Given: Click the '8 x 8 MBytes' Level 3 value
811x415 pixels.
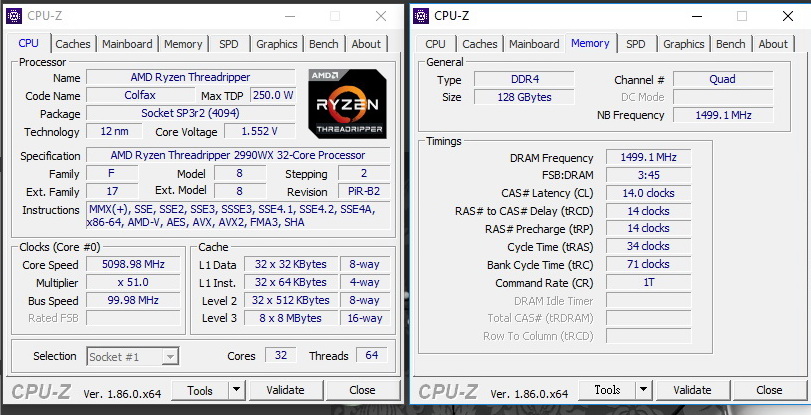Looking at the screenshot, I should pyautogui.click(x=291, y=318).
